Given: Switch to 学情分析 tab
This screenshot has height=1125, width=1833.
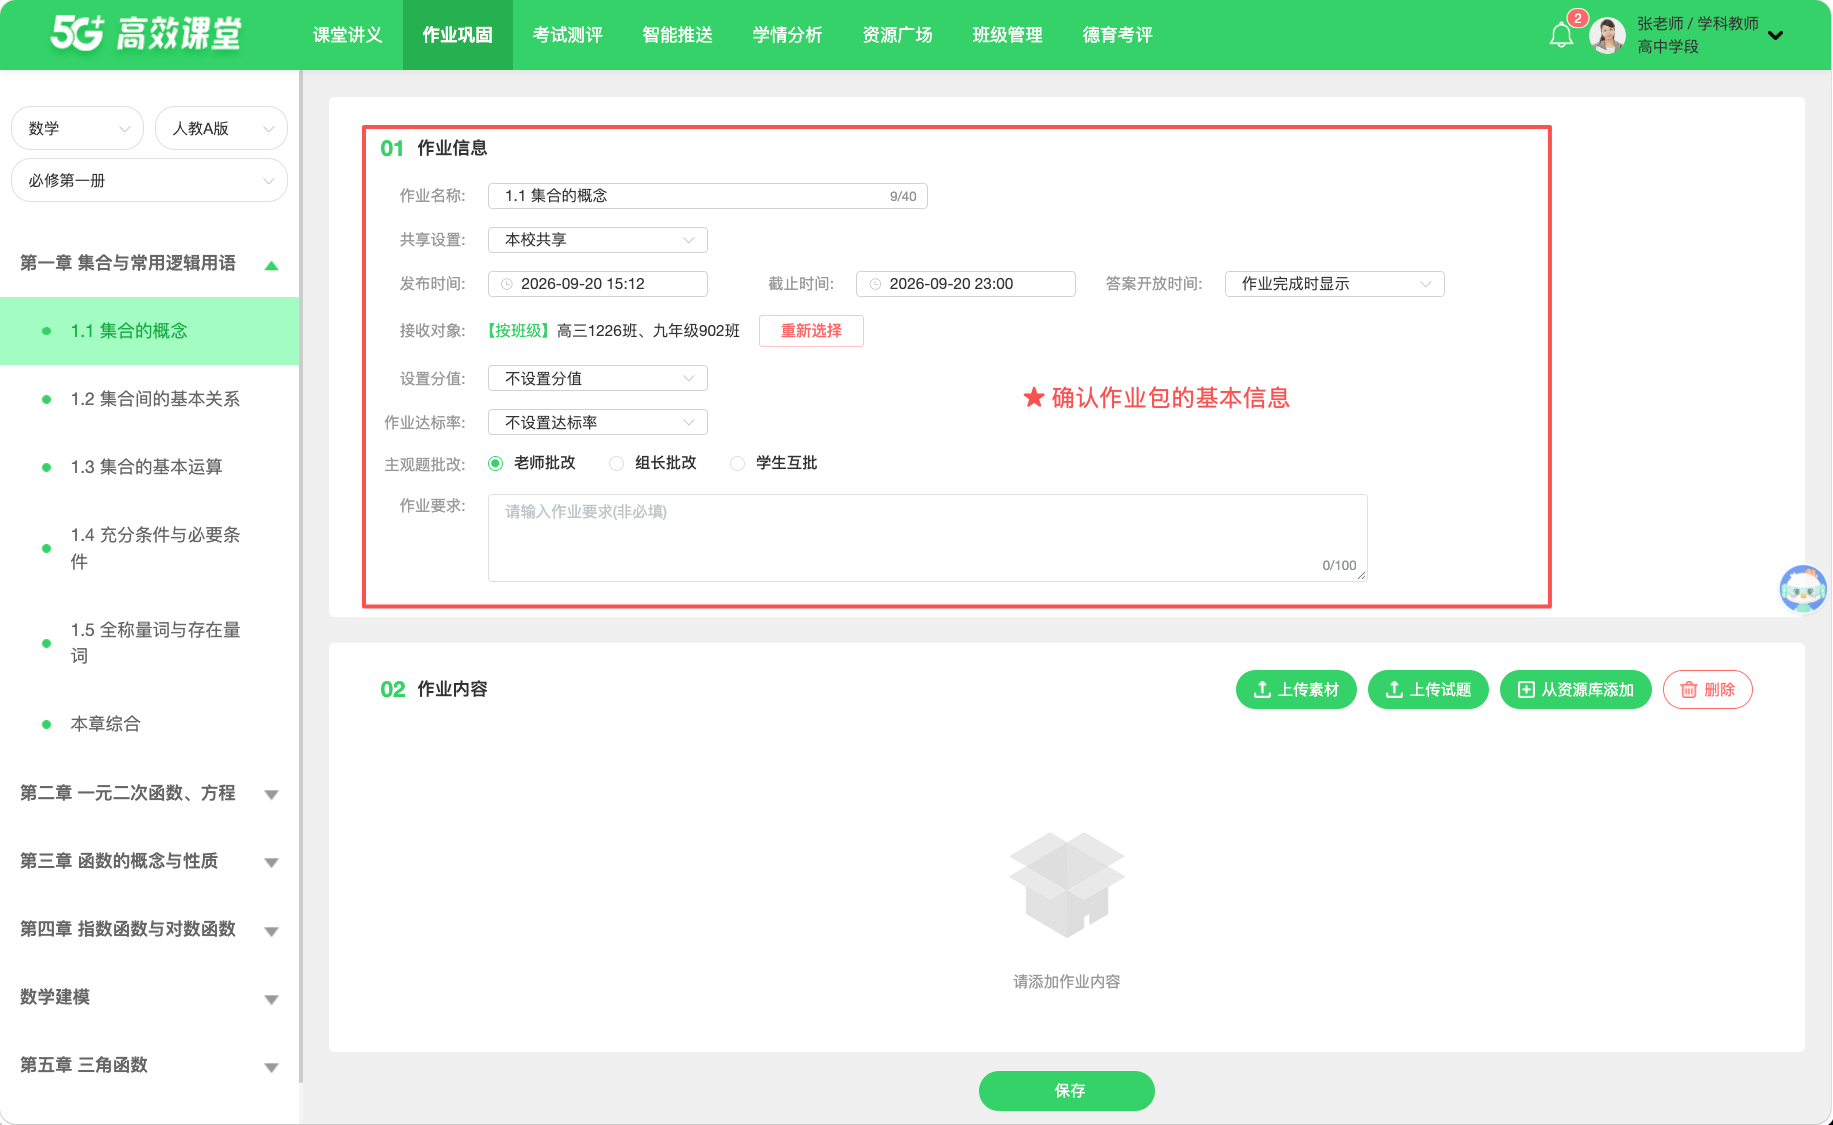Looking at the screenshot, I should coord(787,35).
